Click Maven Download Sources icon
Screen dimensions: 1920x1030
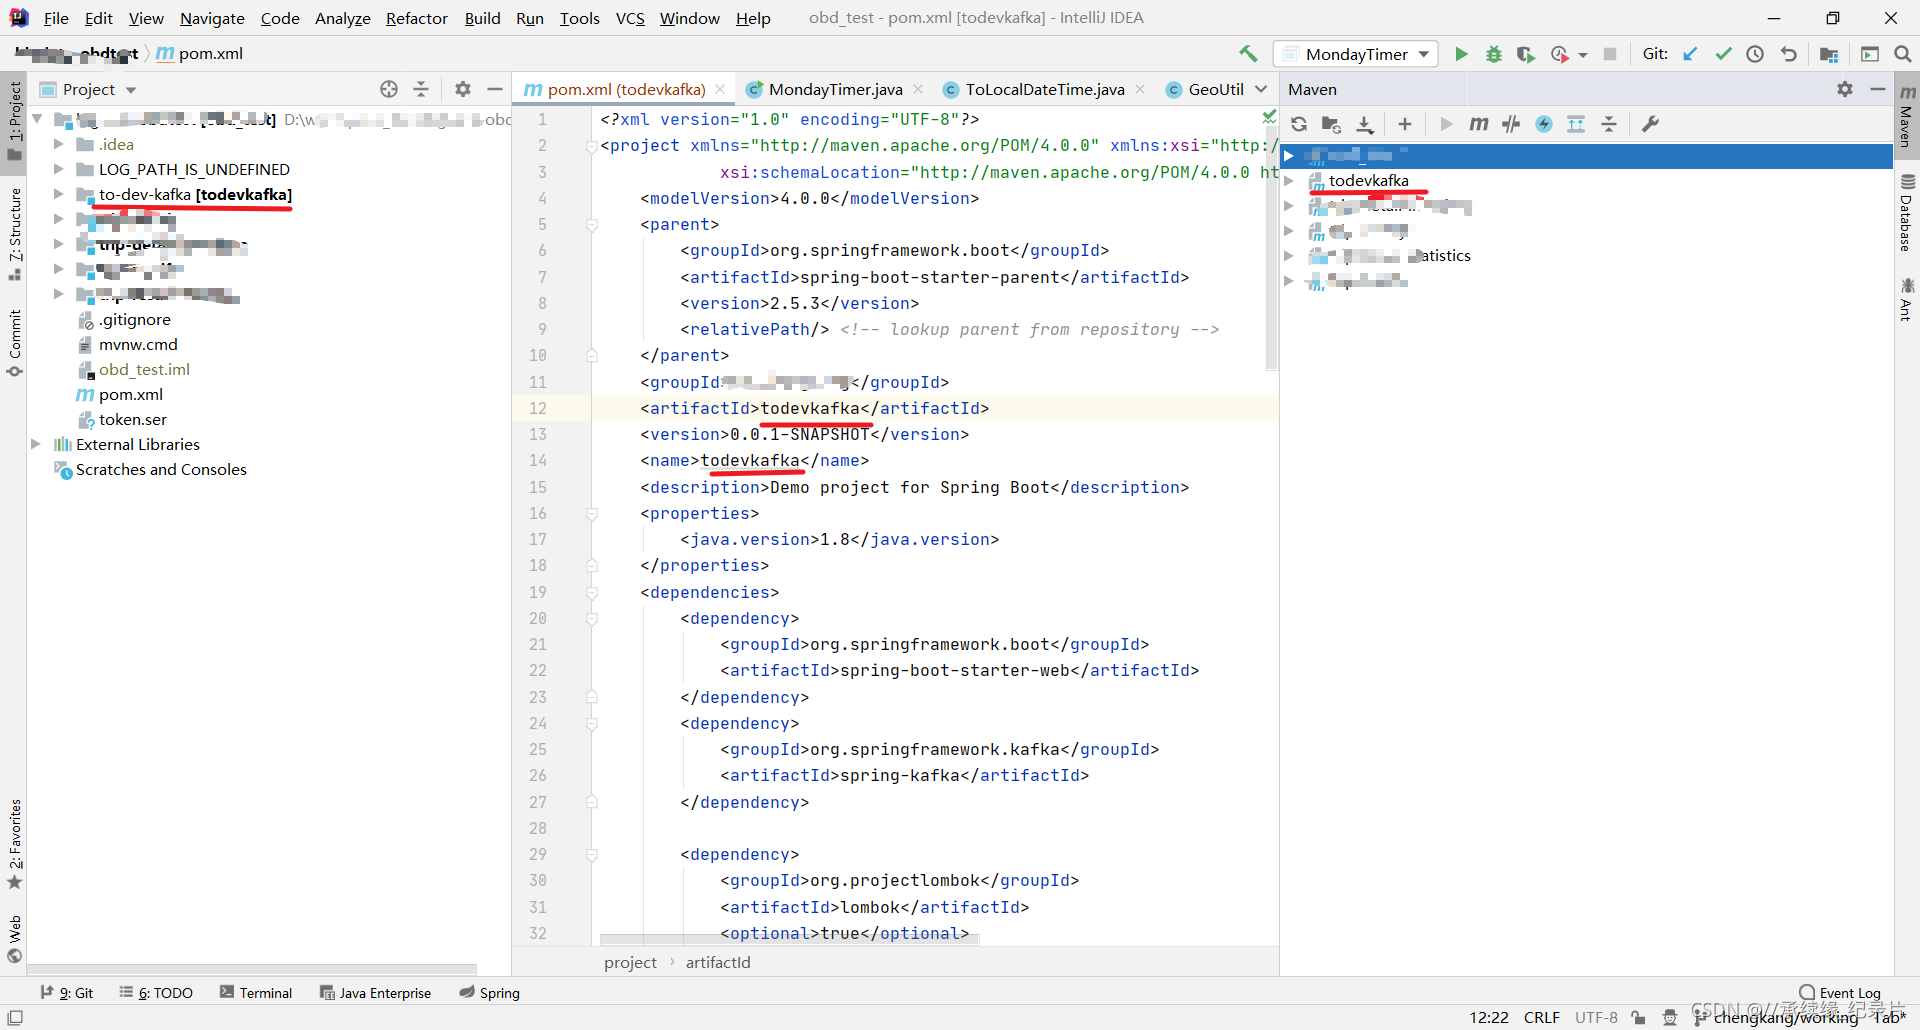pyautogui.click(x=1365, y=124)
